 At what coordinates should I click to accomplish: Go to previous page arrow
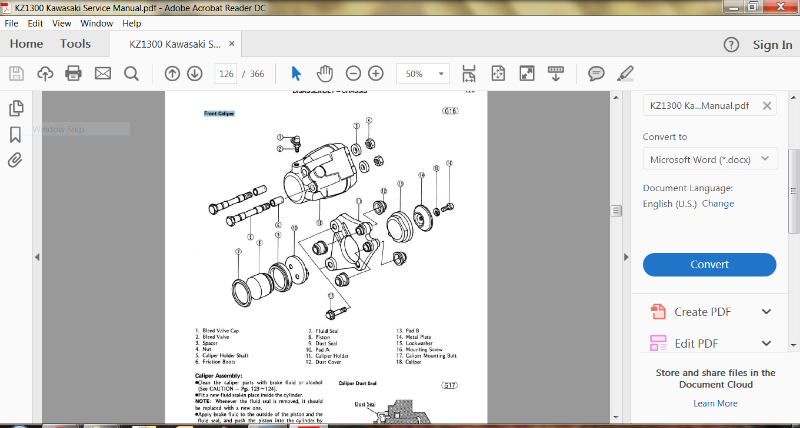point(172,73)
